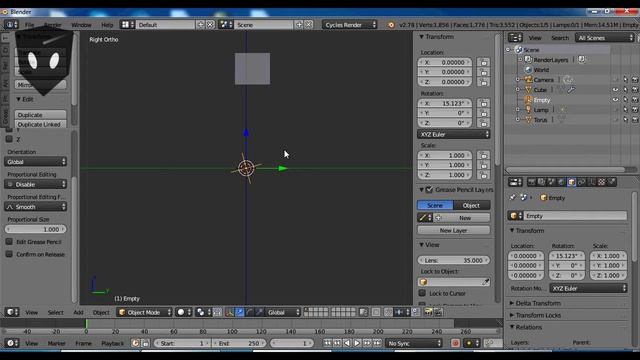Click OpenGL render image camera icon
Image resolution: width=640 pixels, height=360 pixels.
pyautogui.click(x=428, y=313)
